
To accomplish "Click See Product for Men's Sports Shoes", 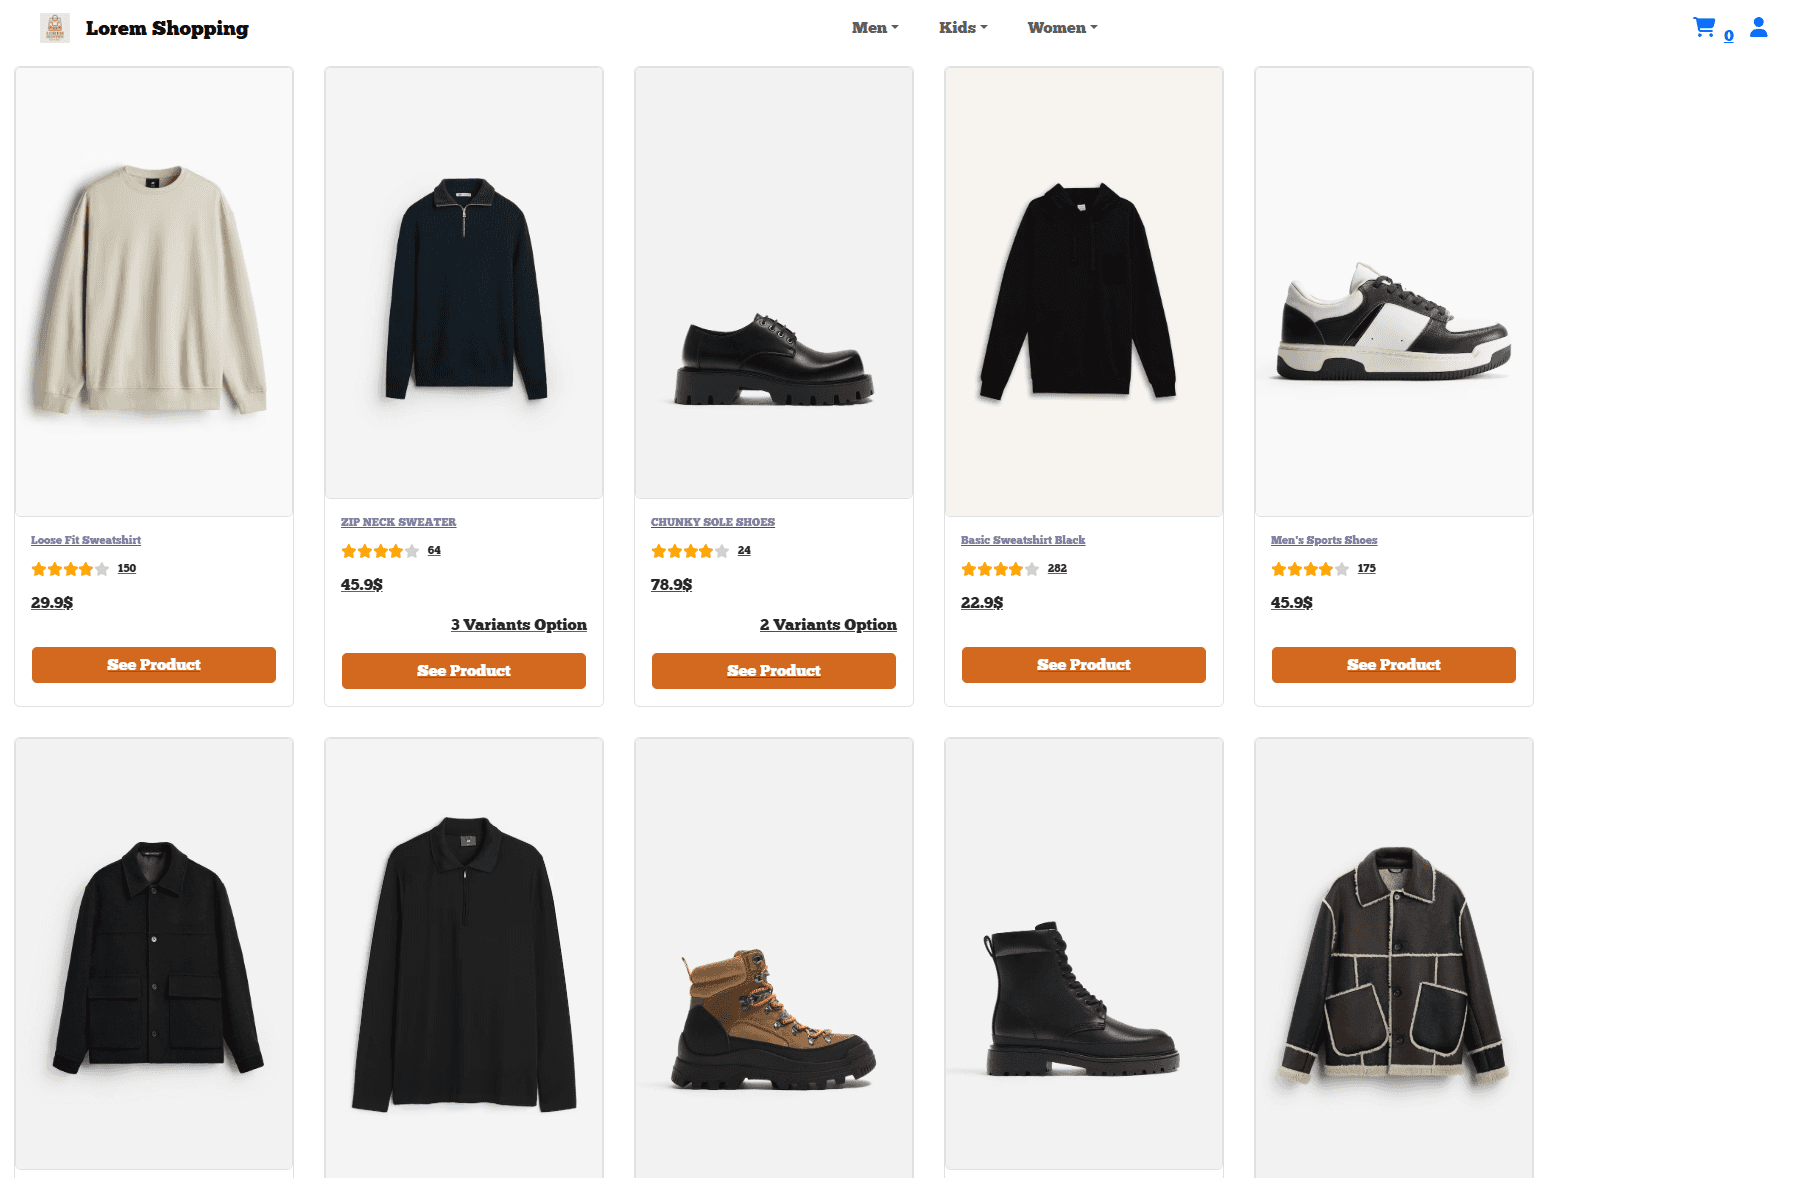I will coord(1393,664).
